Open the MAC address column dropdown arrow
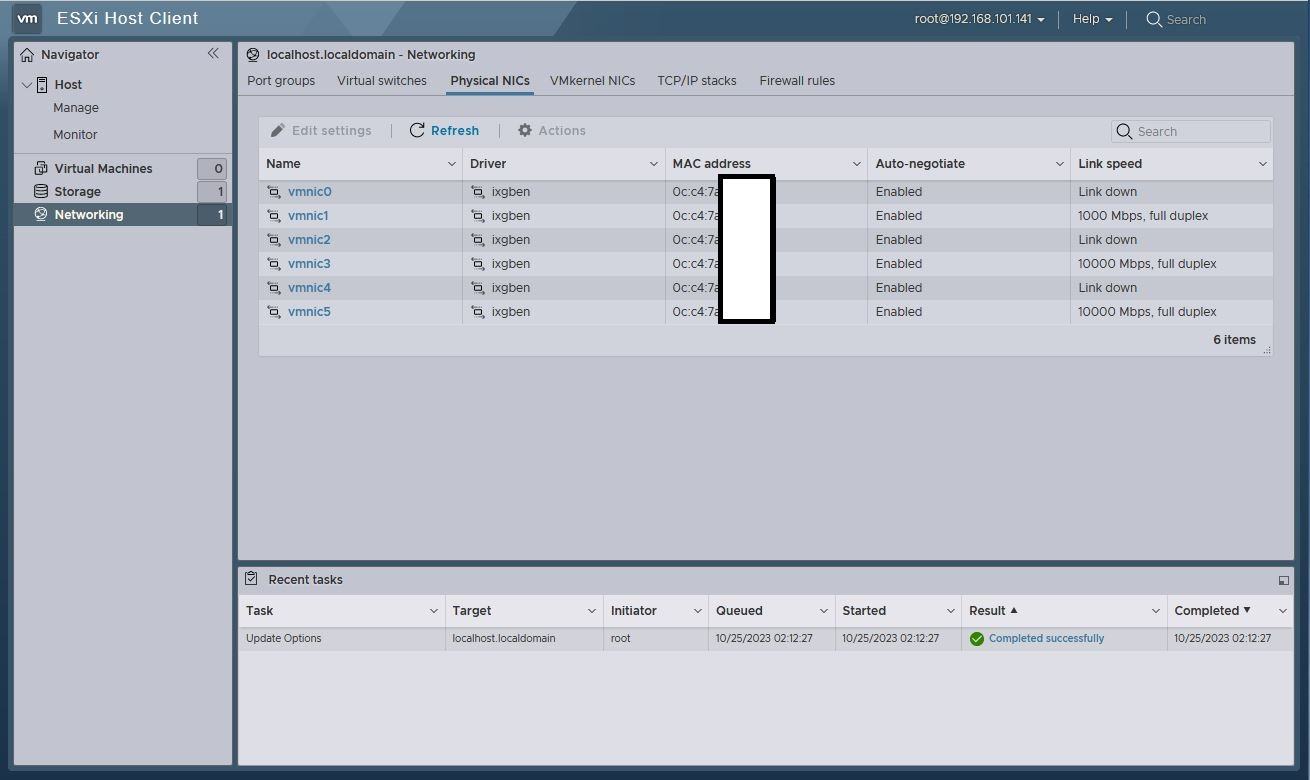Image resolution: width=1310 pixels, height=780 pixels. click(856, 164)
